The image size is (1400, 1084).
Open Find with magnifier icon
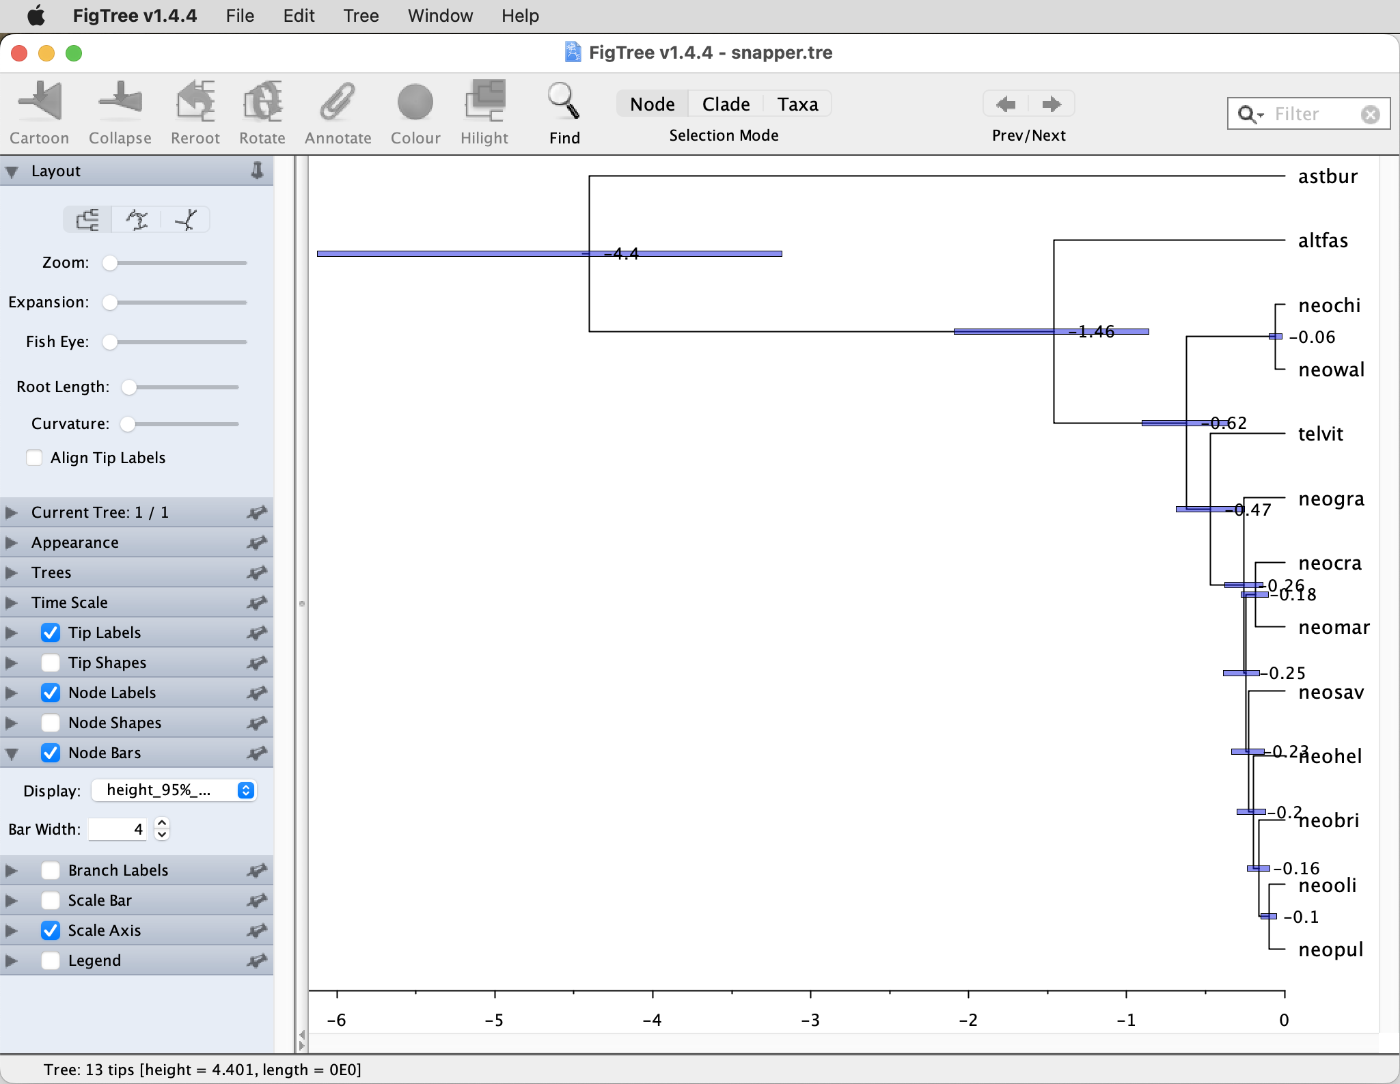point(564,101)
